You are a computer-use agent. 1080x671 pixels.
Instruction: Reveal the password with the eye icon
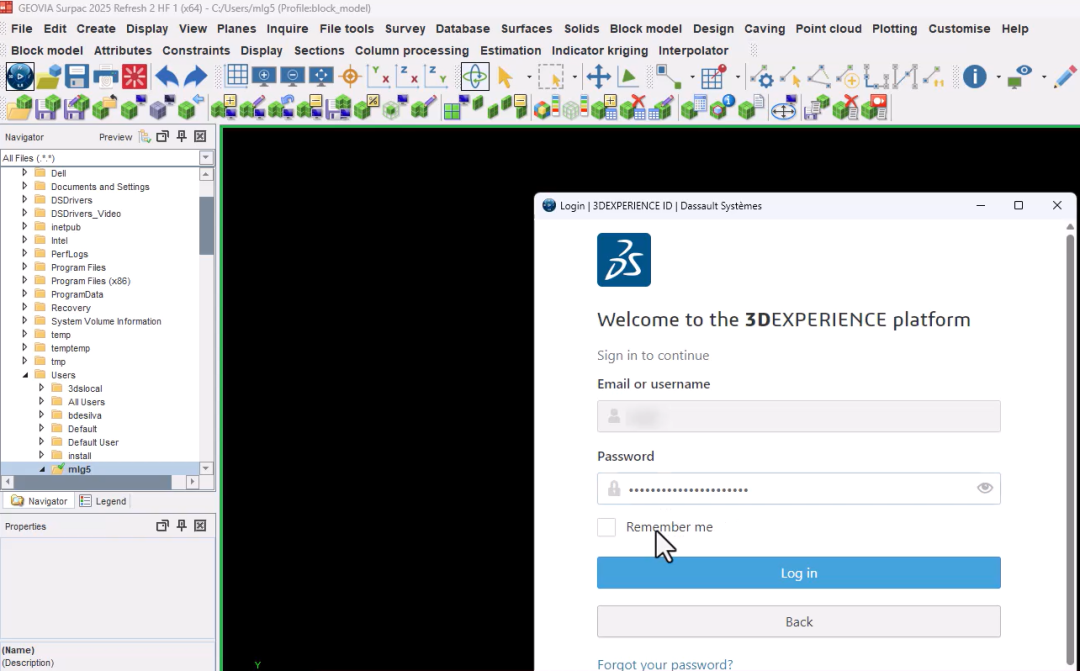point(985,488)
